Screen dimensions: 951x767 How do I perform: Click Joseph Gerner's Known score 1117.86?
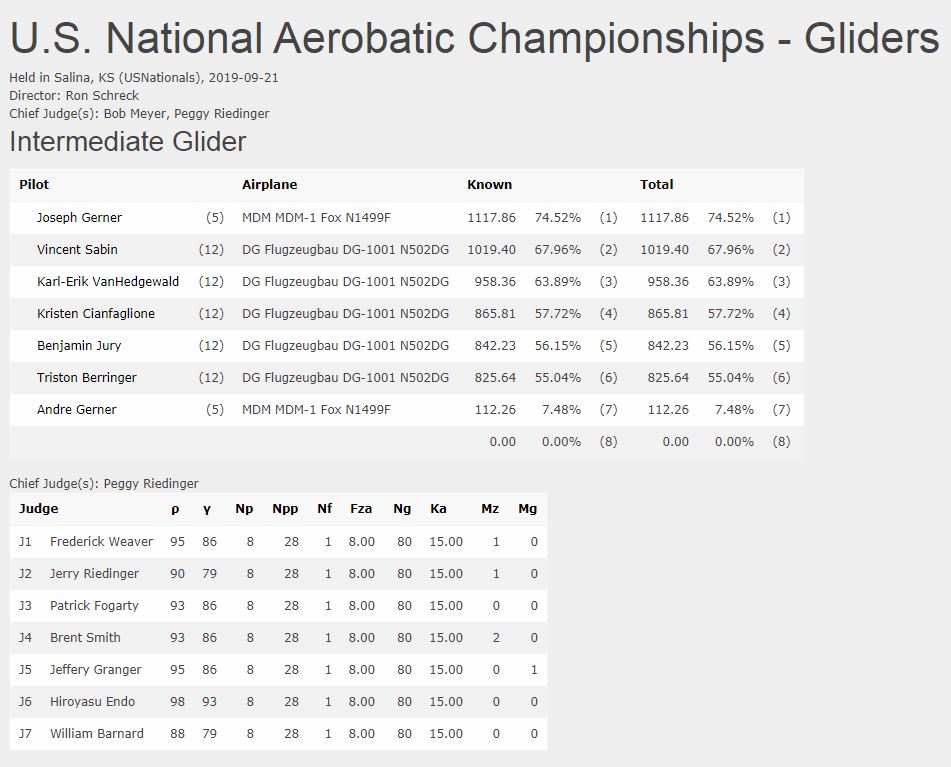tap(491, 218)
